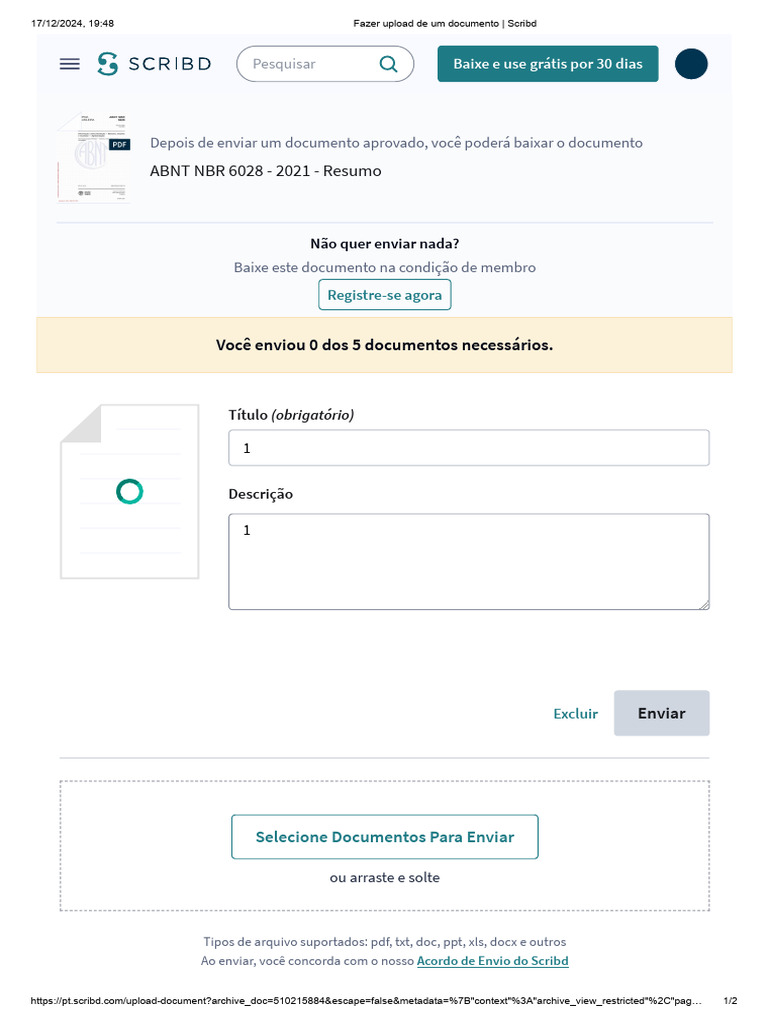Click the Baixe e use grátis button
The image size is (768, 1024).
click(548, 64)
